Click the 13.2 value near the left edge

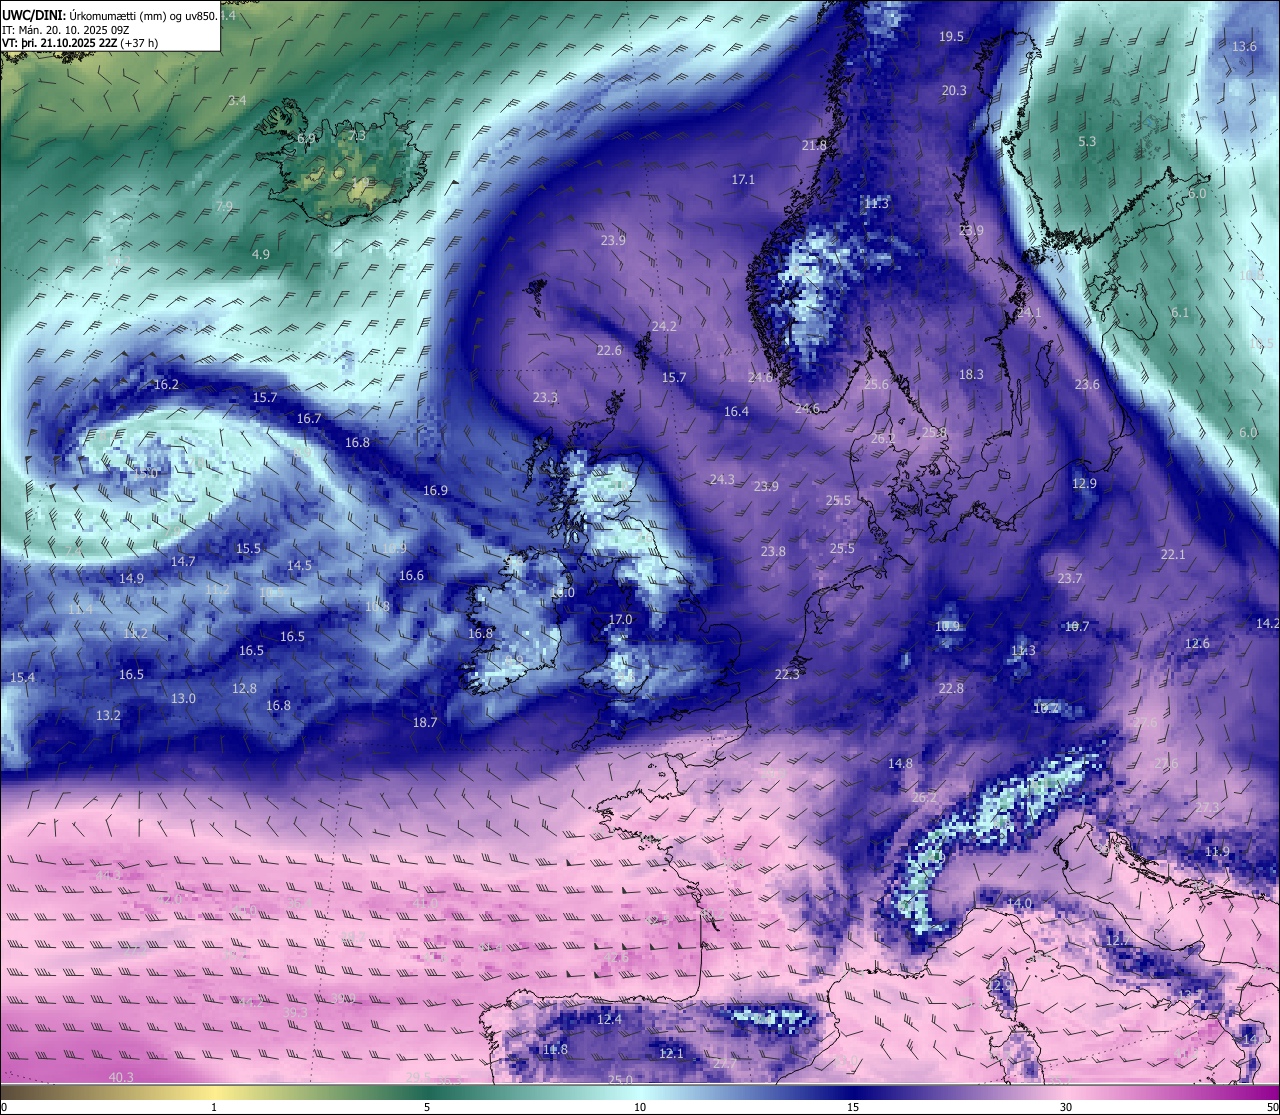point(108,715)
